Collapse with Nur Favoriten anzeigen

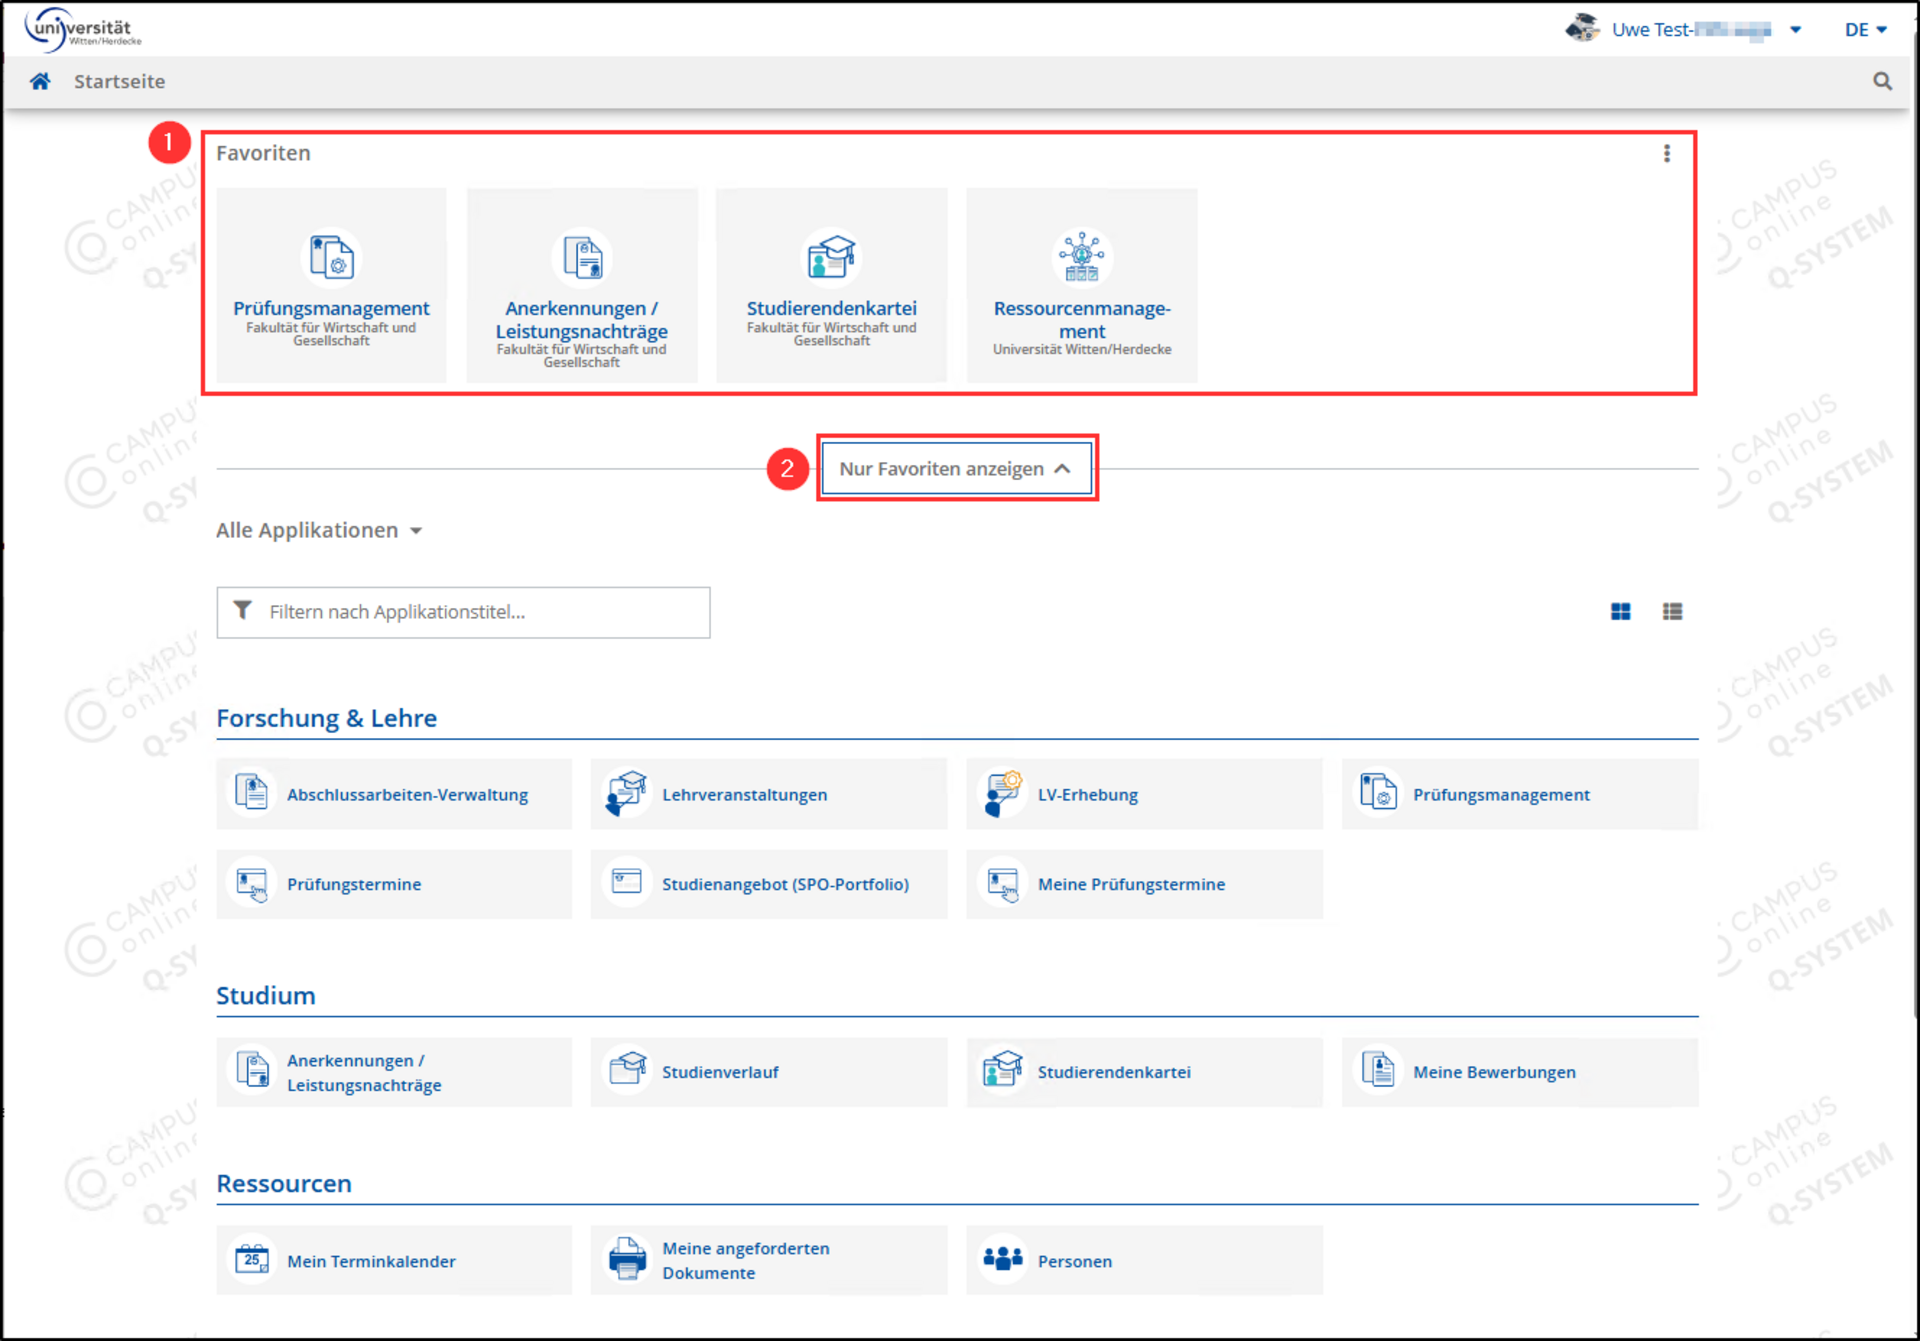pyautogui.click(x=956, y=468)
